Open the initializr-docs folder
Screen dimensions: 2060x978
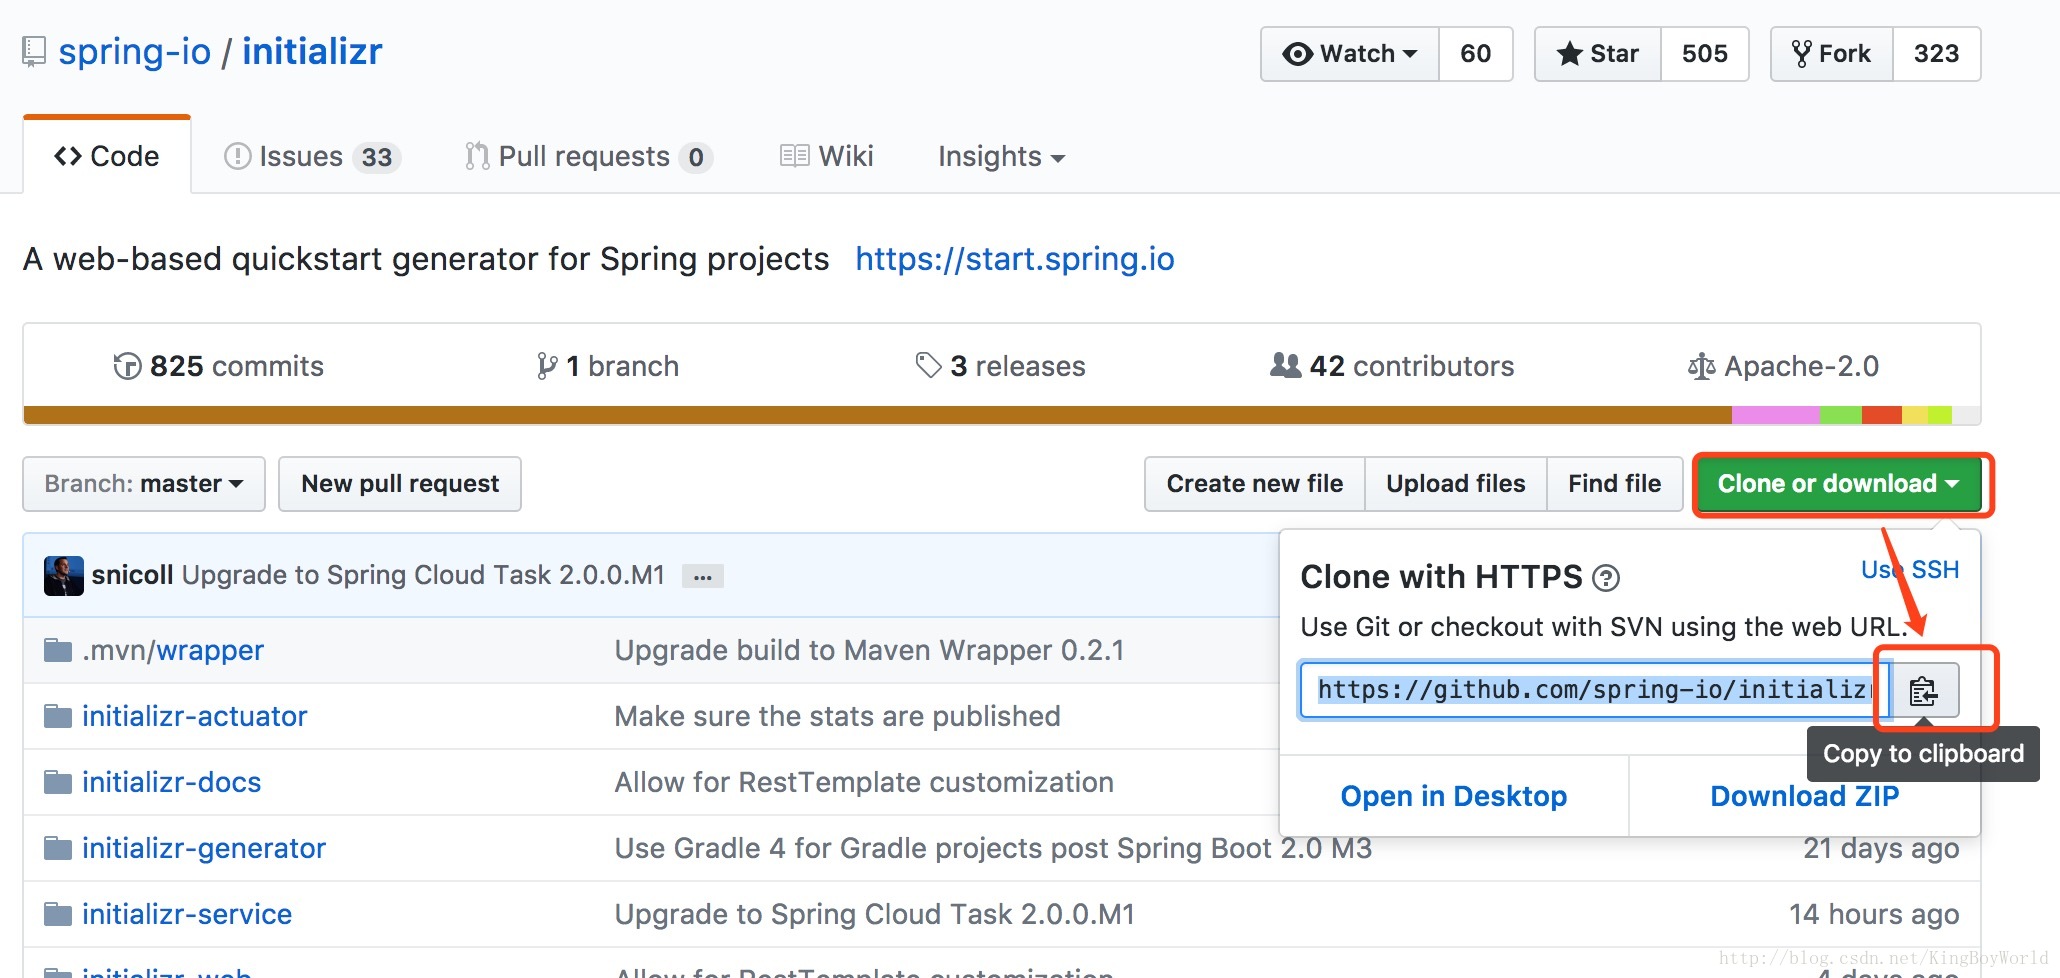tap(172, 782)
